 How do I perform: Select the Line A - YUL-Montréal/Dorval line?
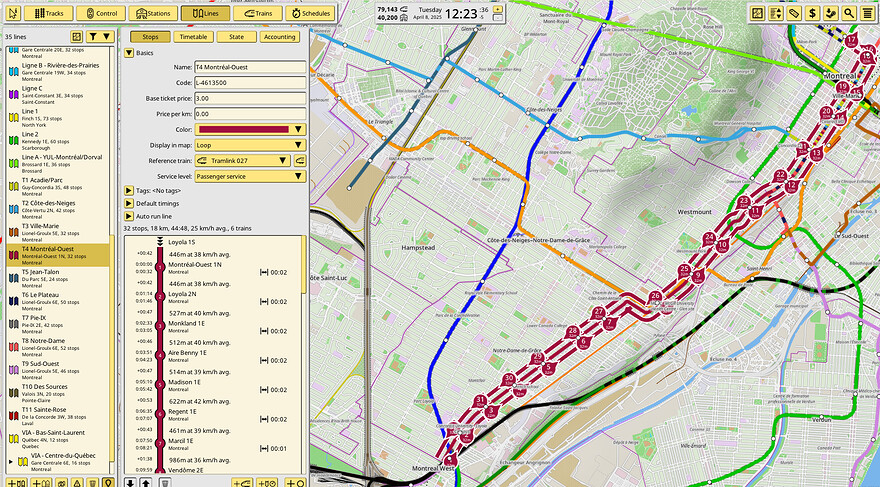58,163
